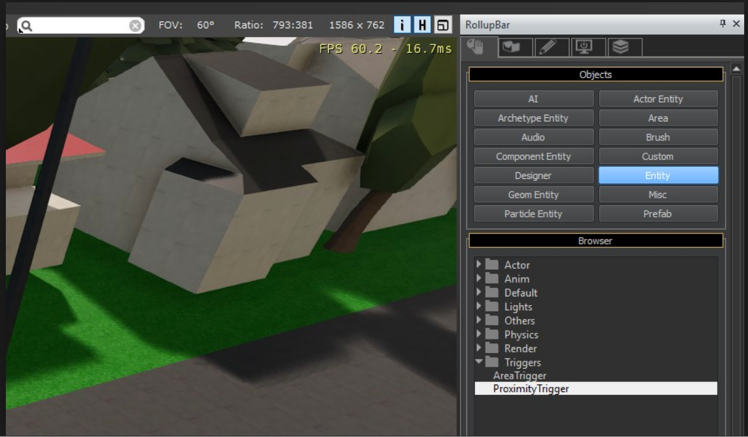Select the Render folder label
The height and width of the screenshot is (437, 748).
[520, 348]
